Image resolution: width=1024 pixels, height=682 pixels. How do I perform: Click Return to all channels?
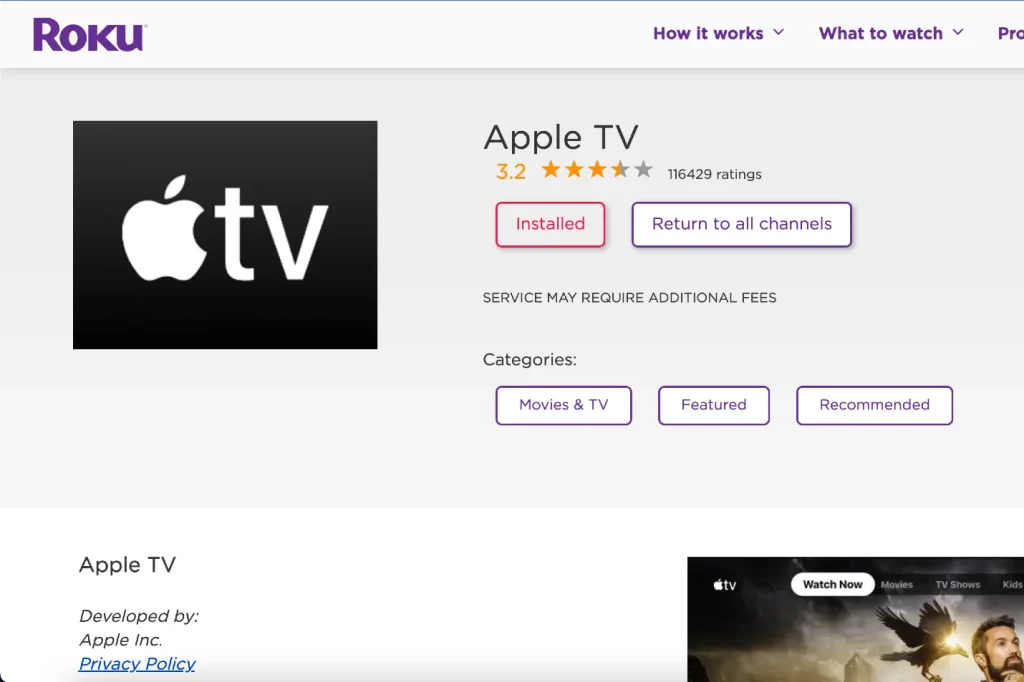click(741, 224)
